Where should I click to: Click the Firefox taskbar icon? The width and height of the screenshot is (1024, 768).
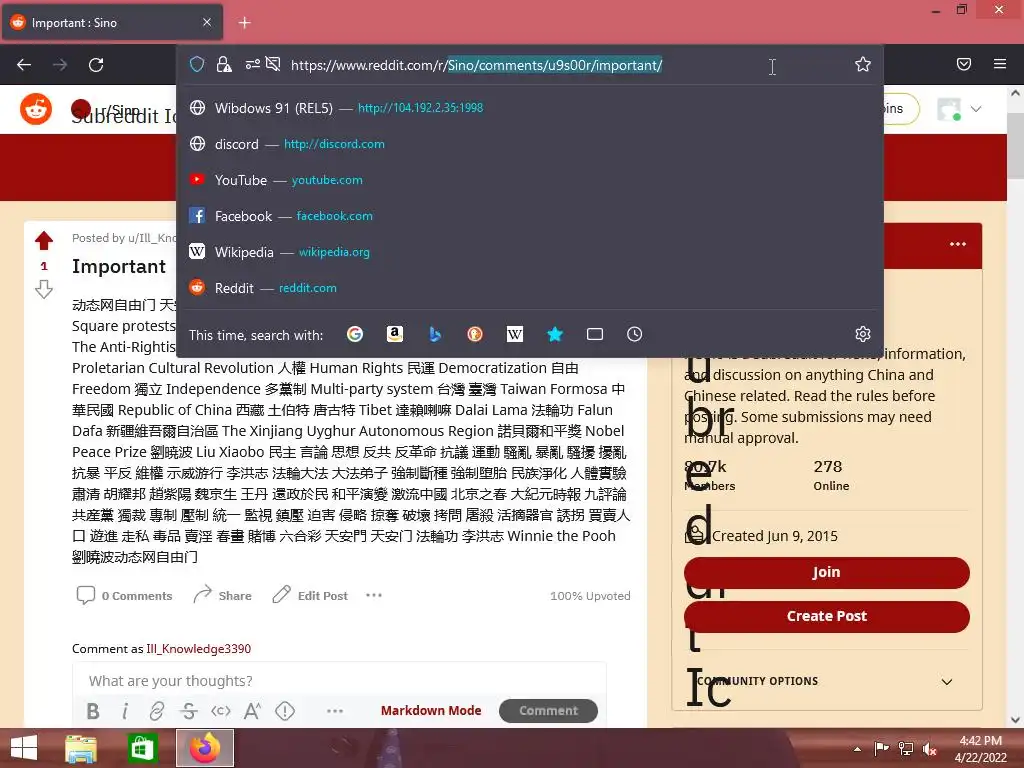[204, 748]
